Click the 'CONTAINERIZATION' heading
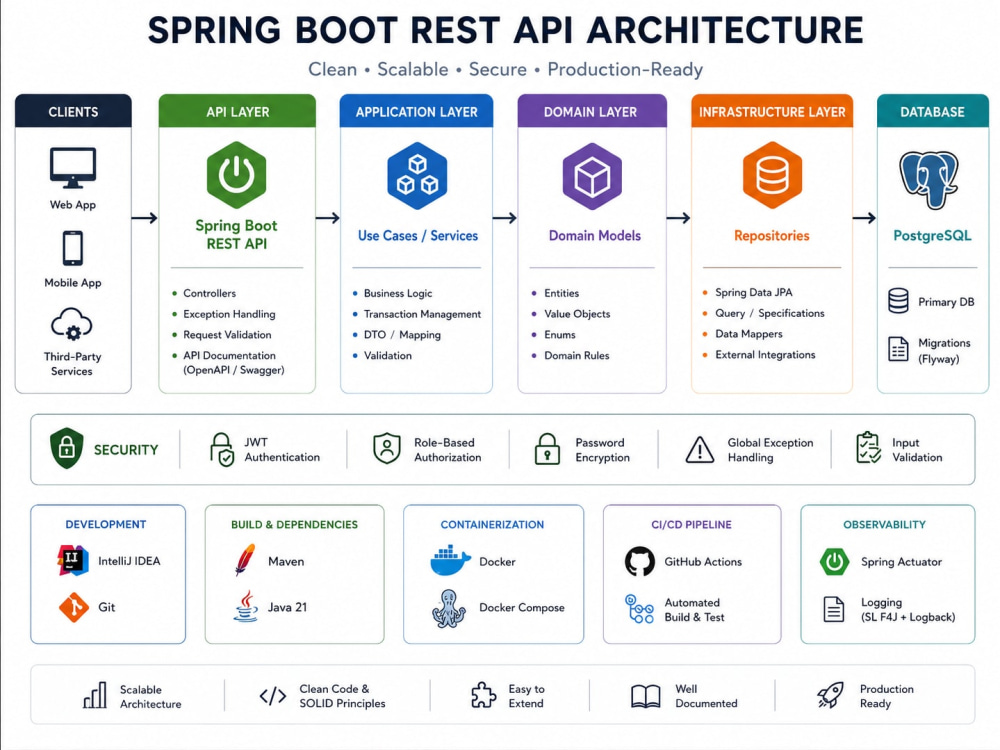 point(492,524)
